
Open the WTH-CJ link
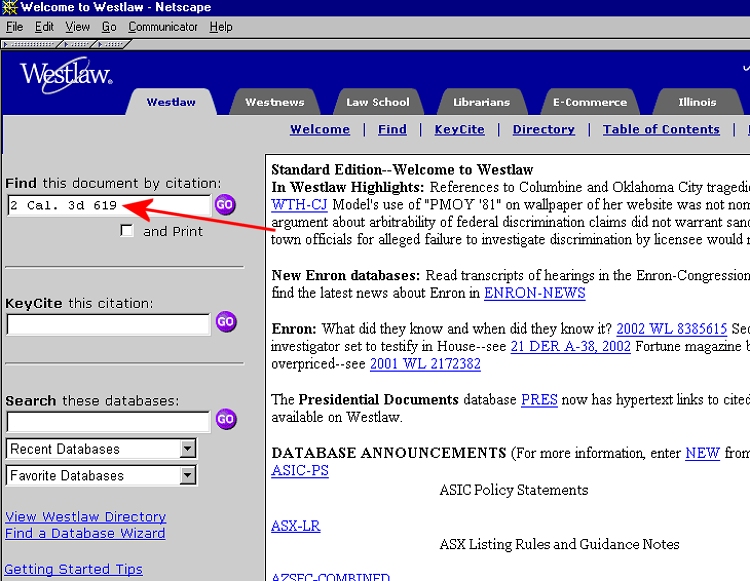point(299,205)
